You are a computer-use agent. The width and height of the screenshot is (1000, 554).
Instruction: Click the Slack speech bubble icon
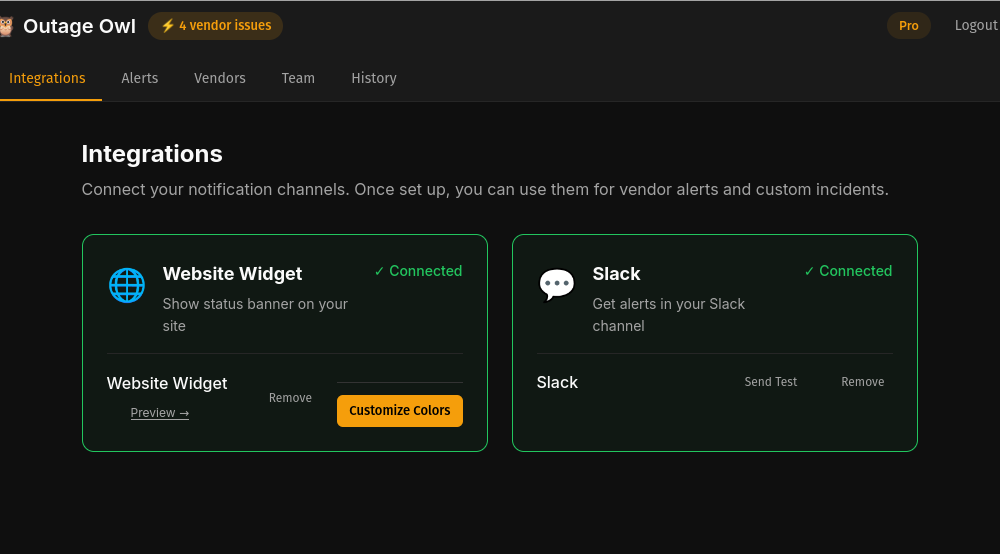(x=557, y=285)
